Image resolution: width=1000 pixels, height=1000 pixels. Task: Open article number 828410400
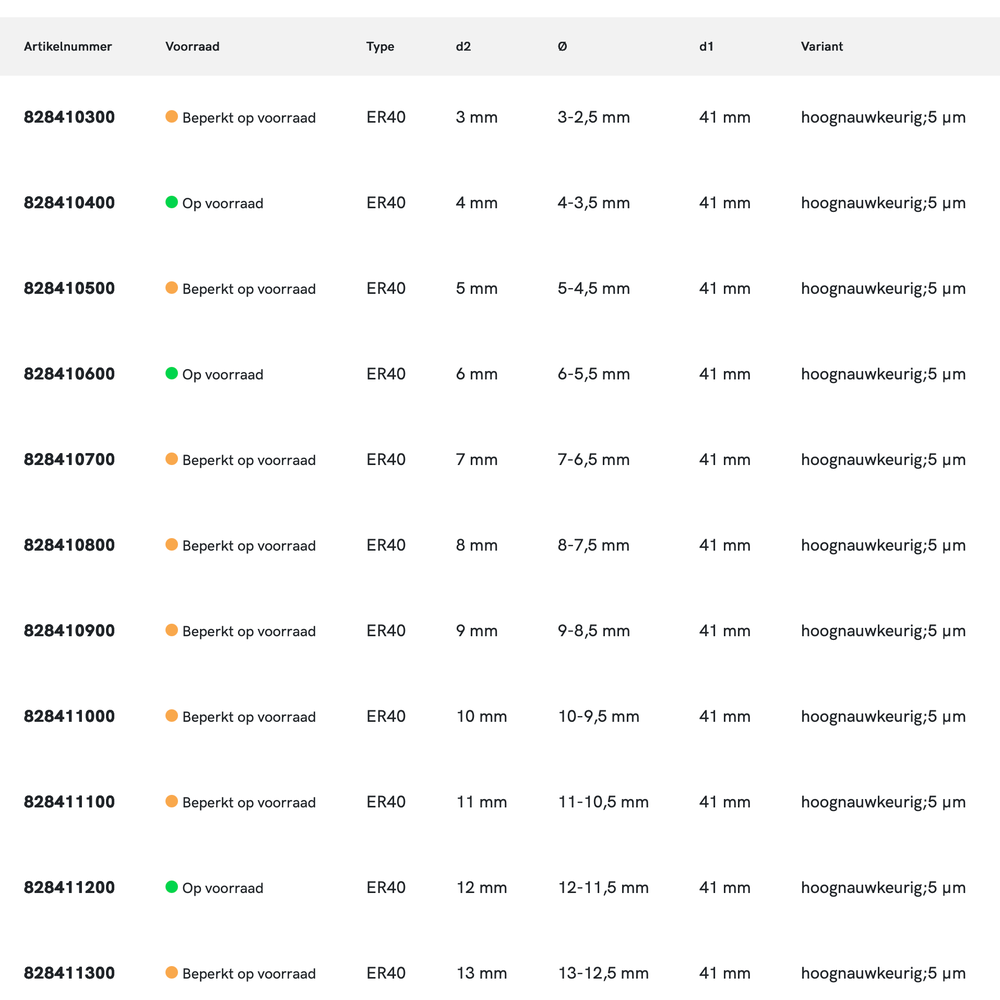click(69, 203)
